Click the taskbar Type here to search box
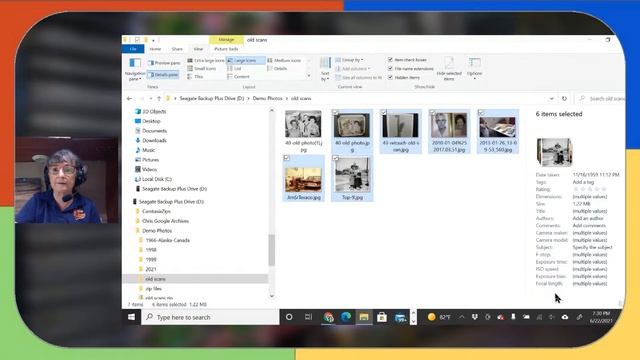 (210, 317)
